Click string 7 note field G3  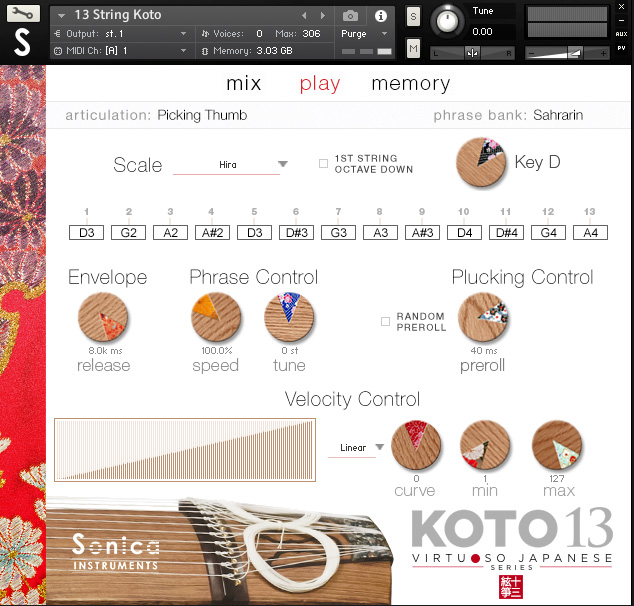point(339,232)
